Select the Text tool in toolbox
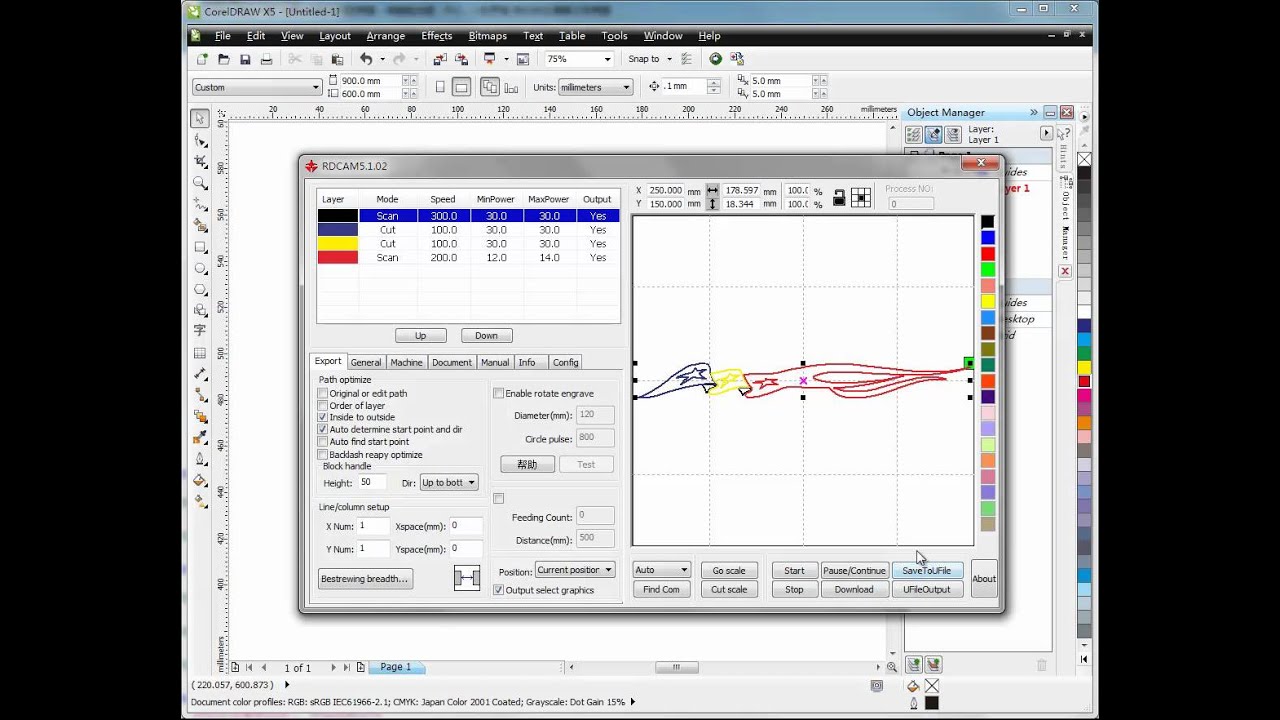The width and height of the screenshot is (1280, 720). coord(200,331)
